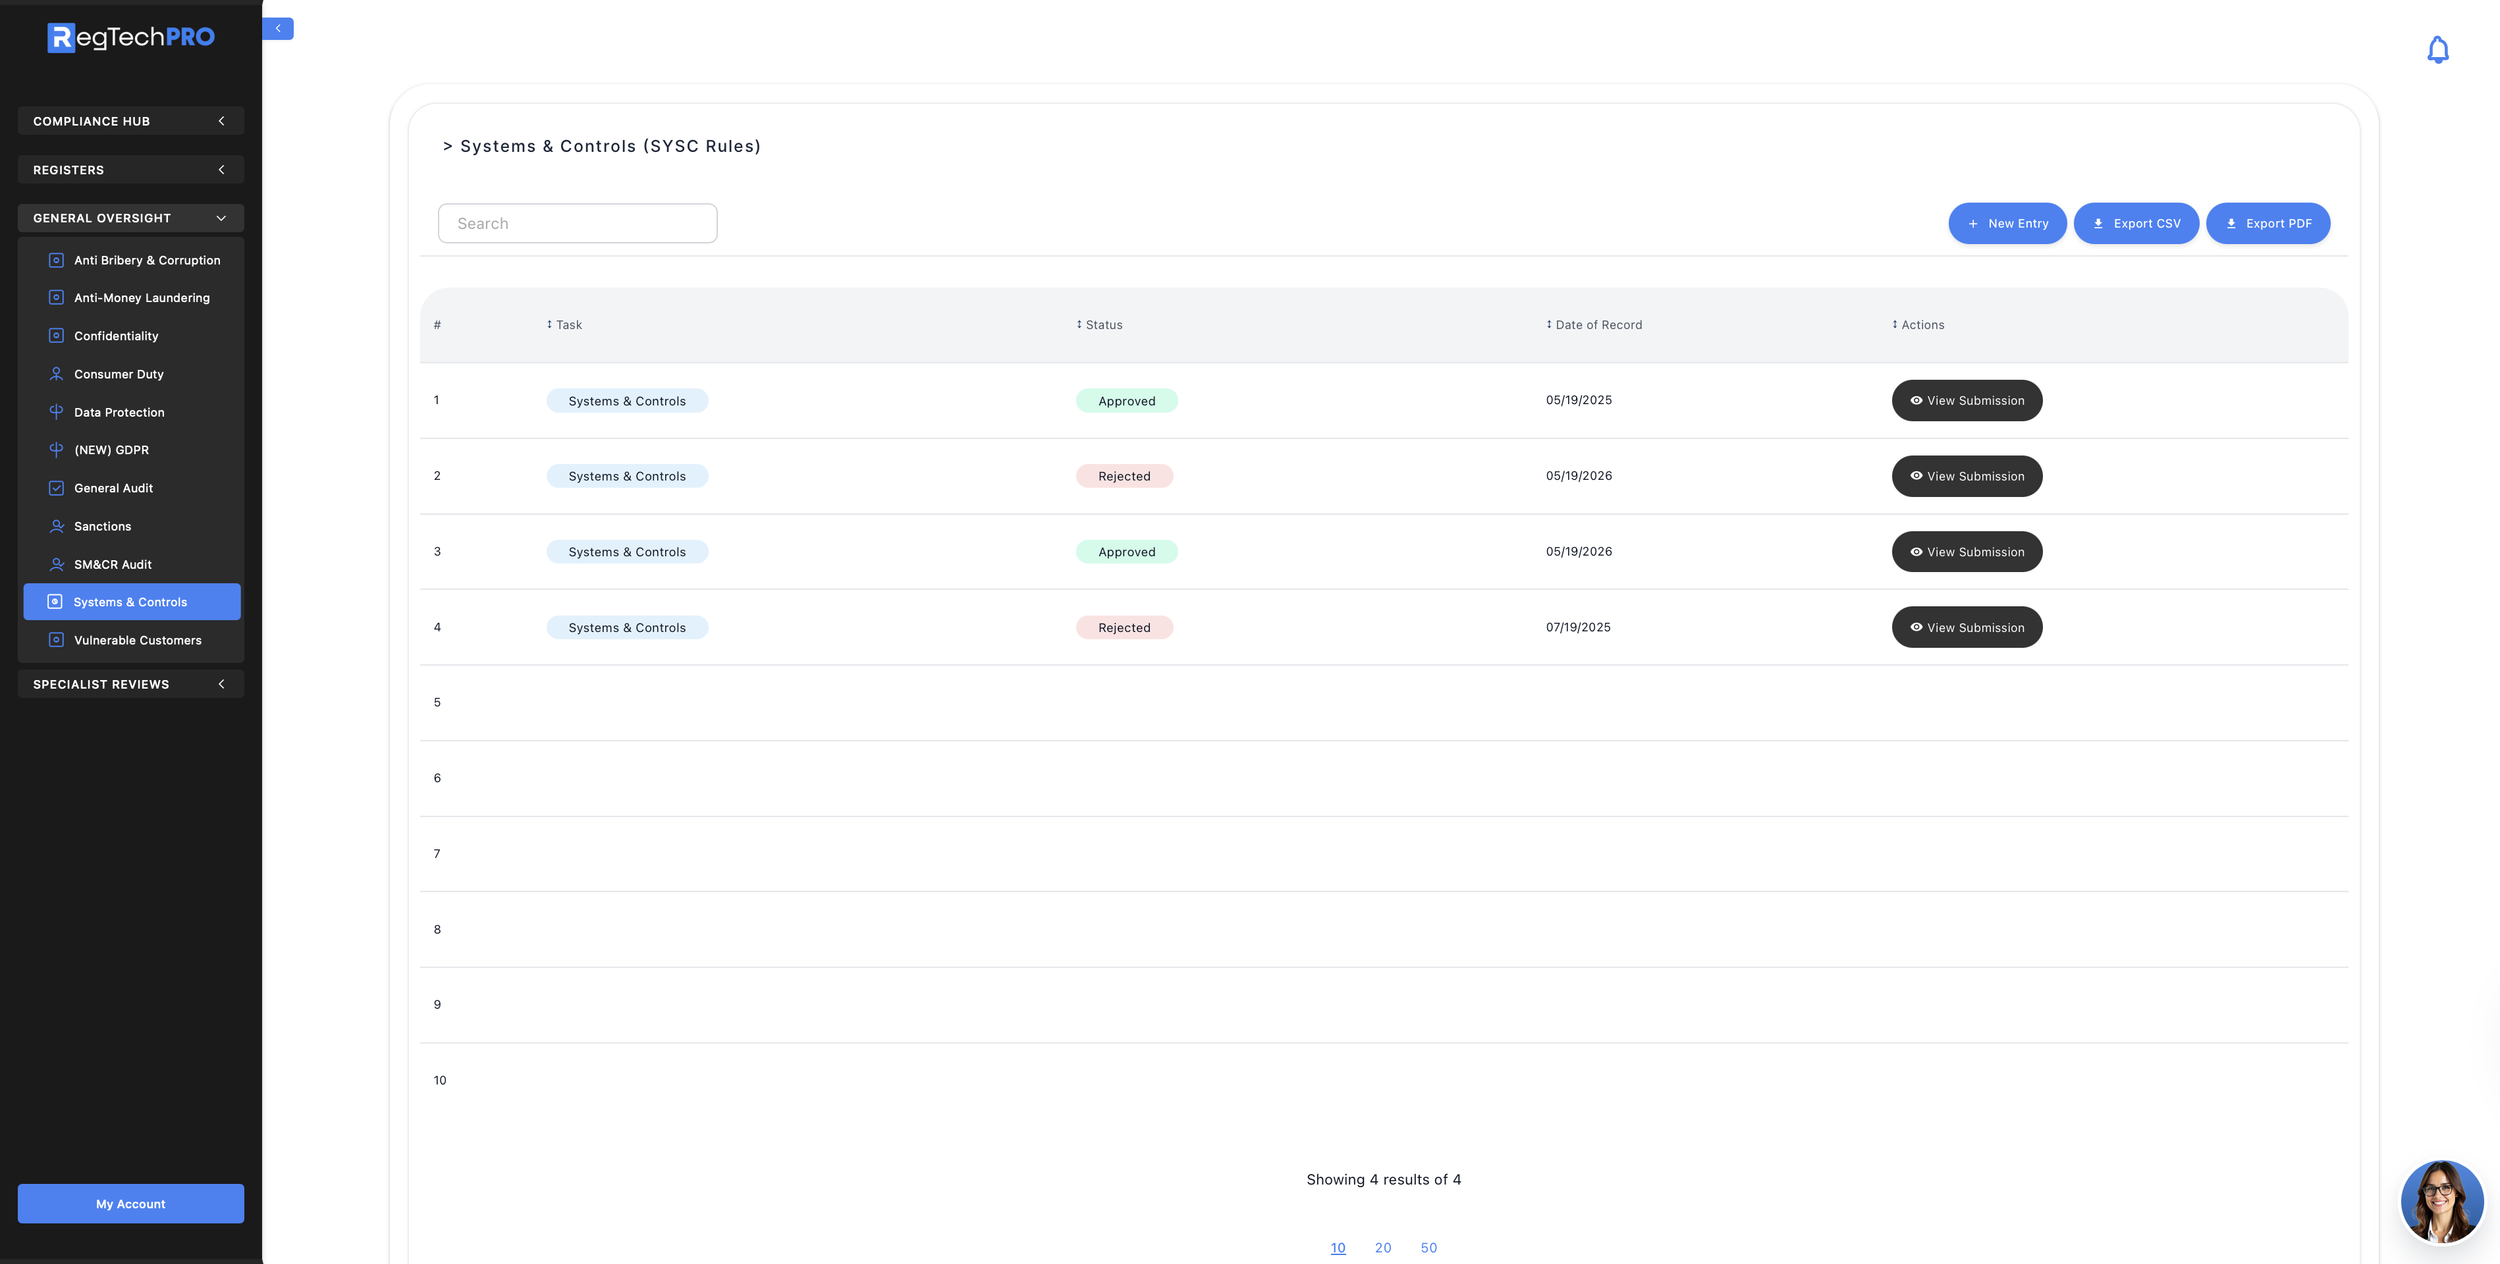Screen dimensions: 2500x1264
Task: Click the General Audit checkmark icon
Action: click(56, 488)
